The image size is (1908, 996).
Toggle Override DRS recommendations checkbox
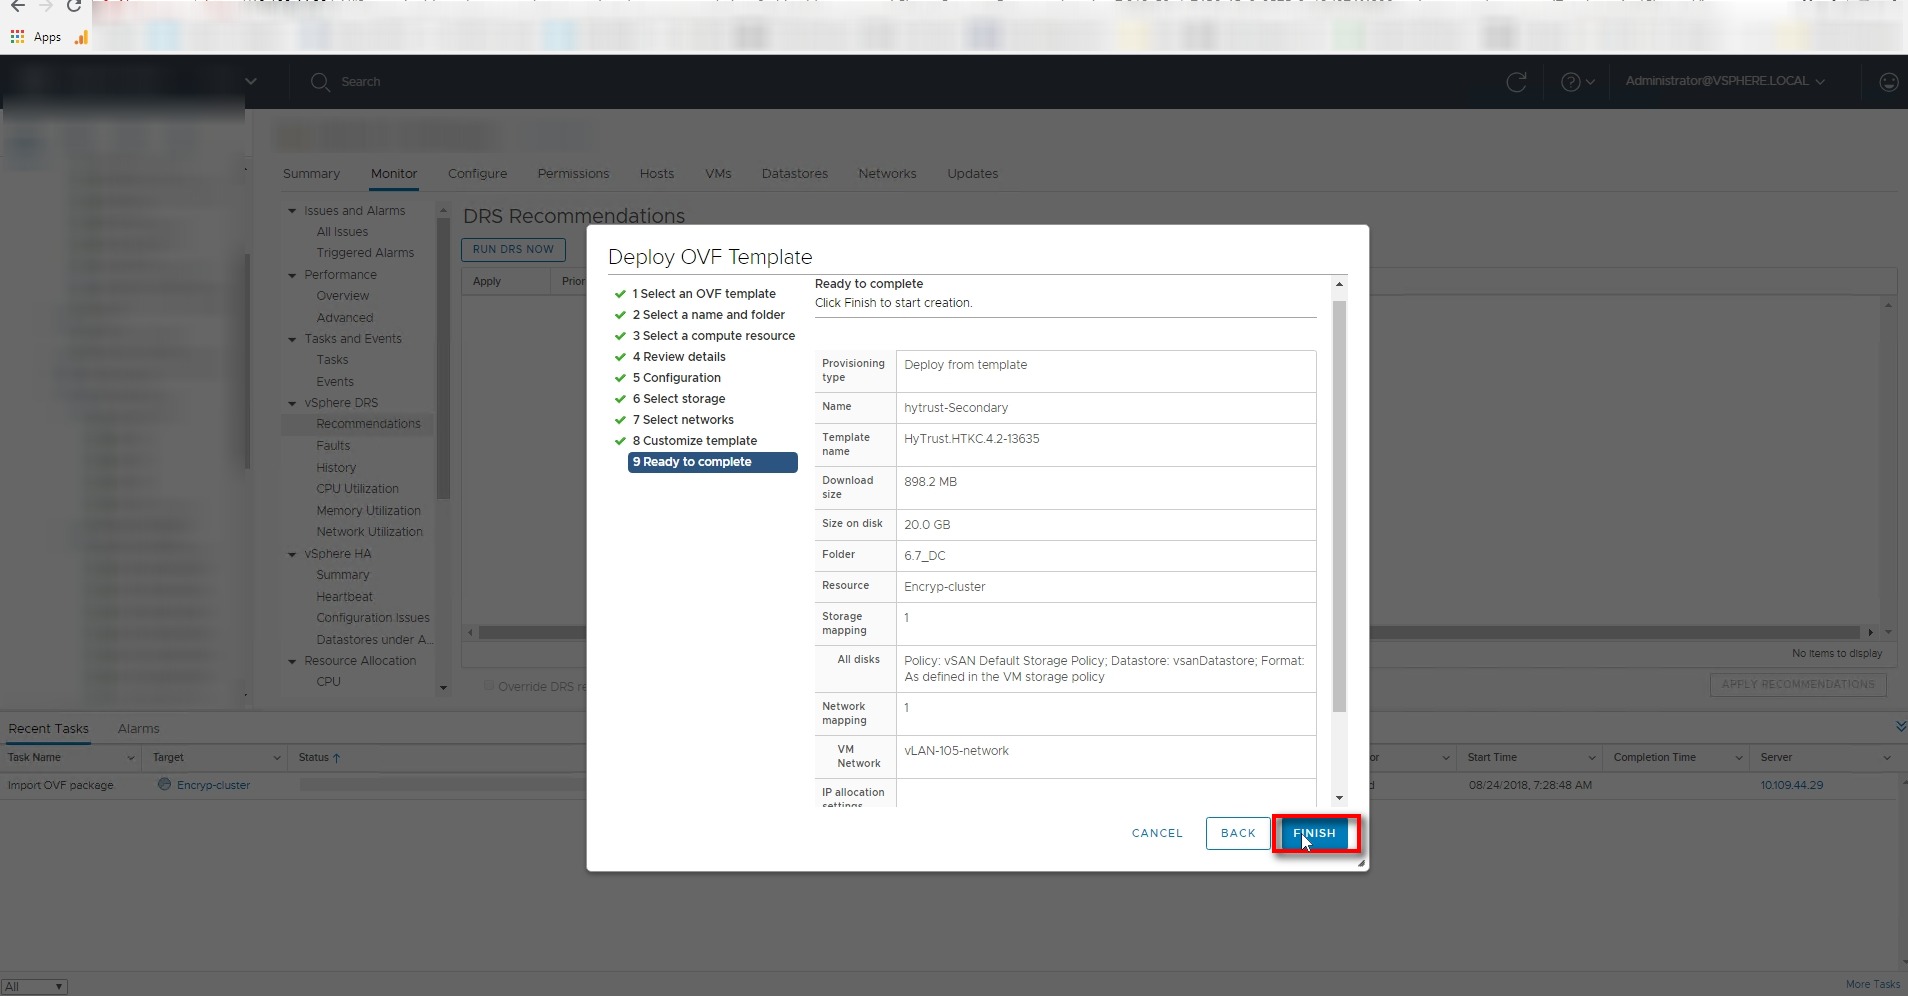coord(489,686)
